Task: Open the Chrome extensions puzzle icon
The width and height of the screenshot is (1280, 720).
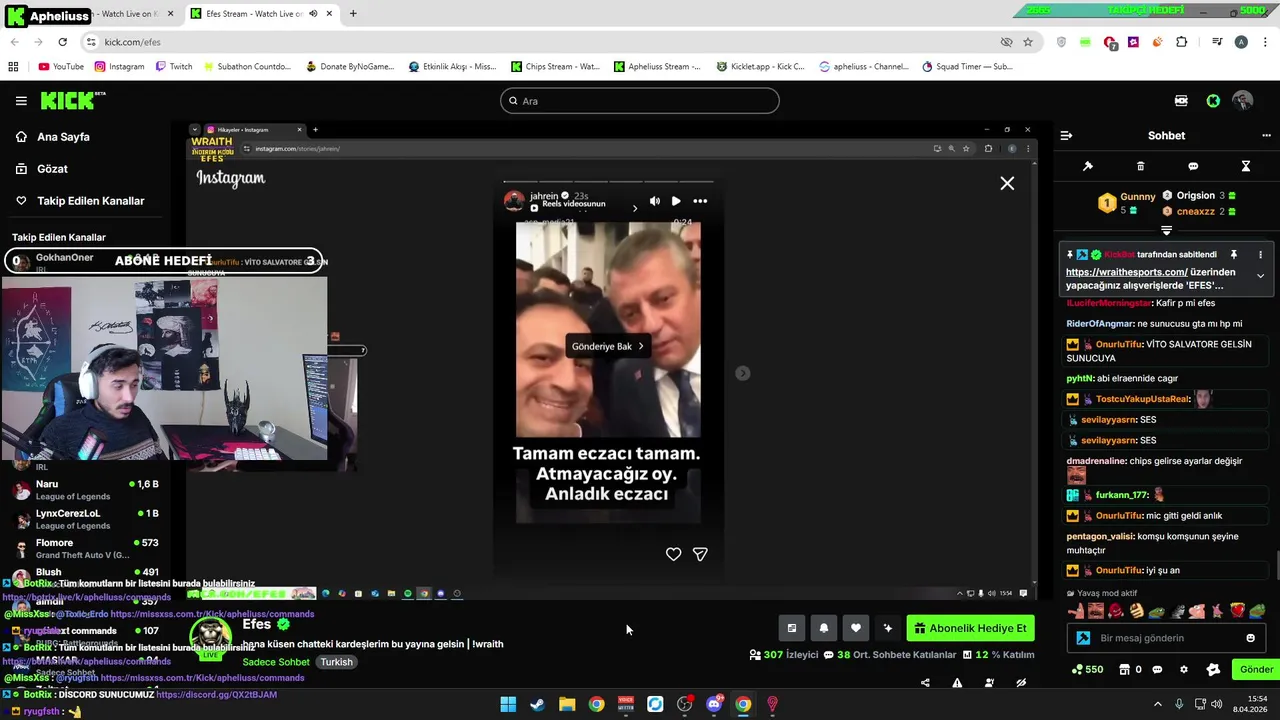Action: [1182, 42]
